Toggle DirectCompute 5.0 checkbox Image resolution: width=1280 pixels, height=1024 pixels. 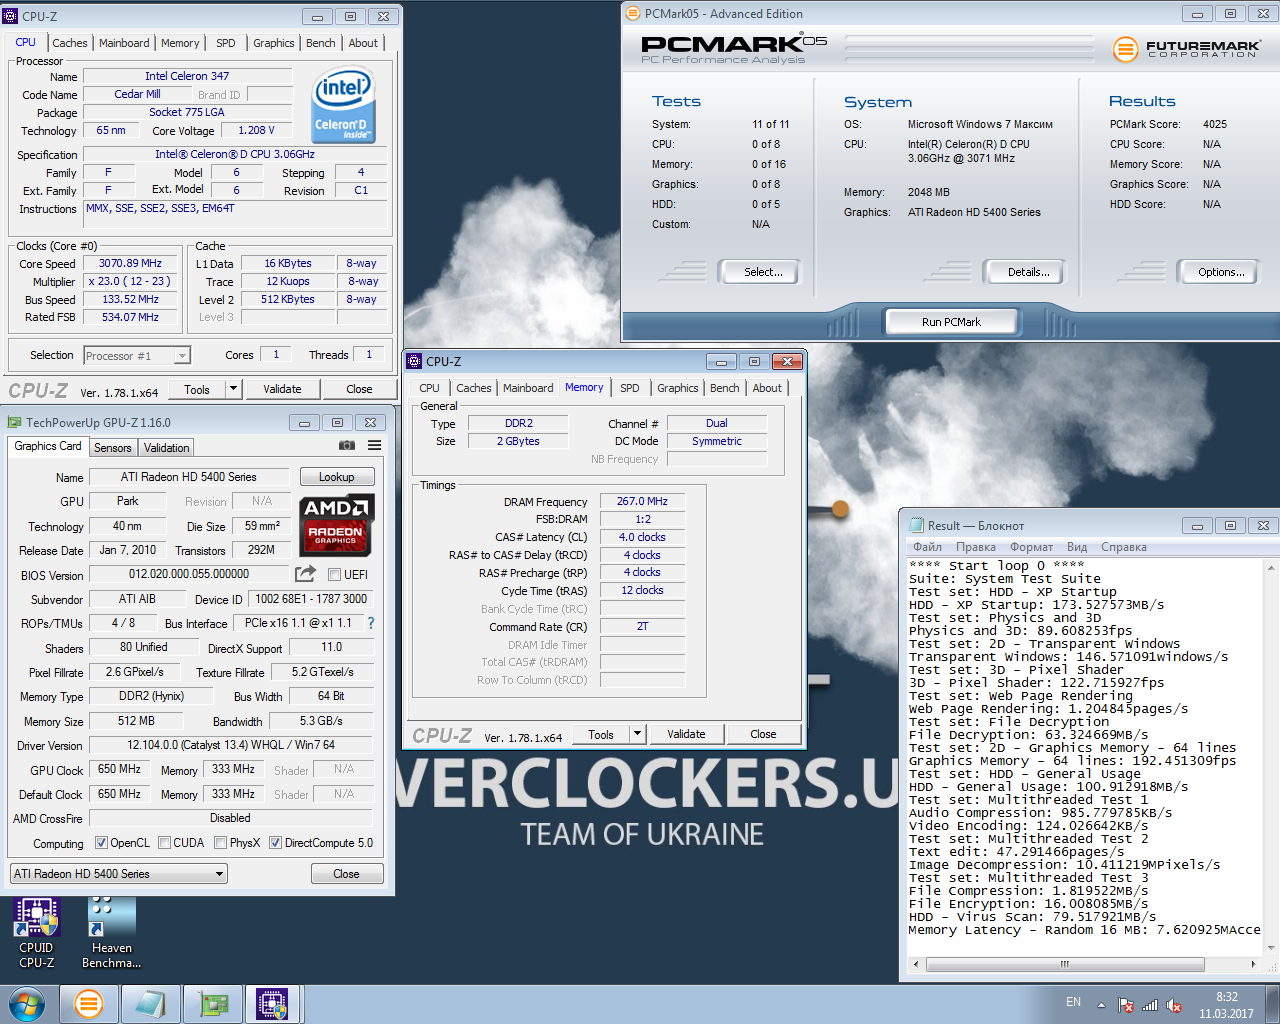coord(275,843)
